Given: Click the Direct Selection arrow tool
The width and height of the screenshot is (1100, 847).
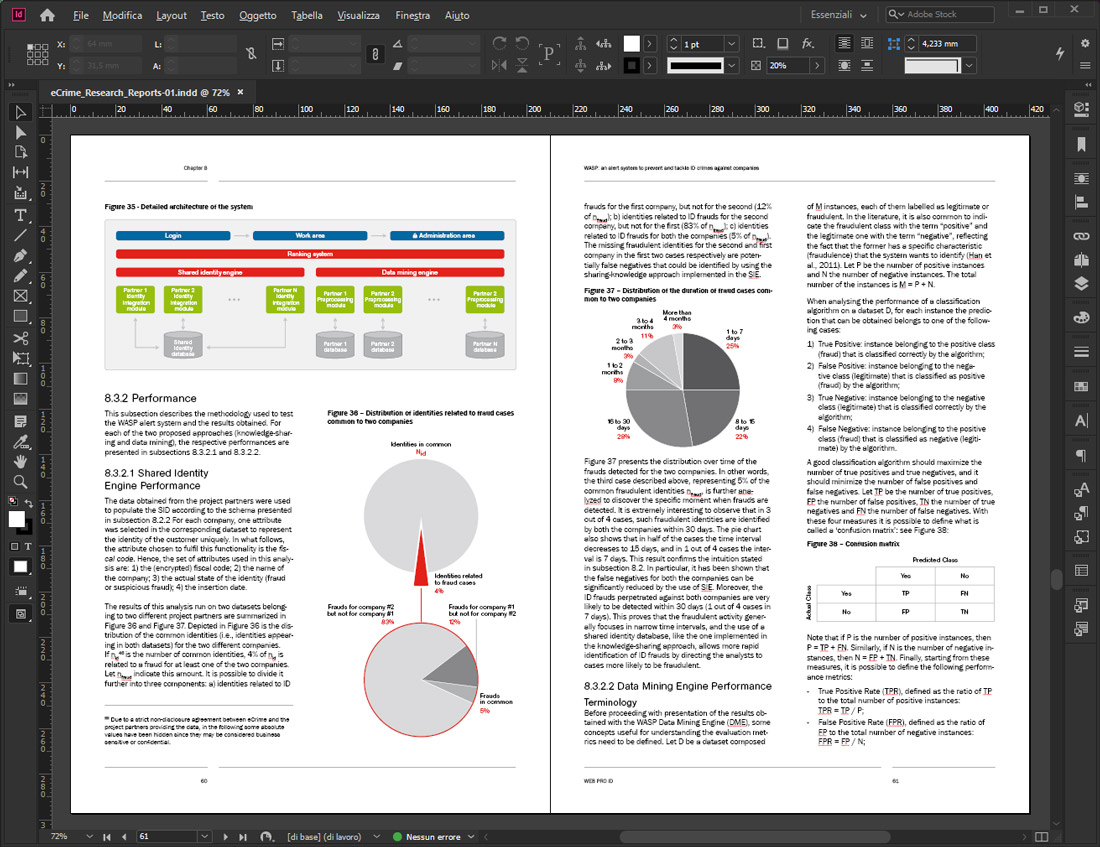Looking at the screenshot, I should click(20, 132).
